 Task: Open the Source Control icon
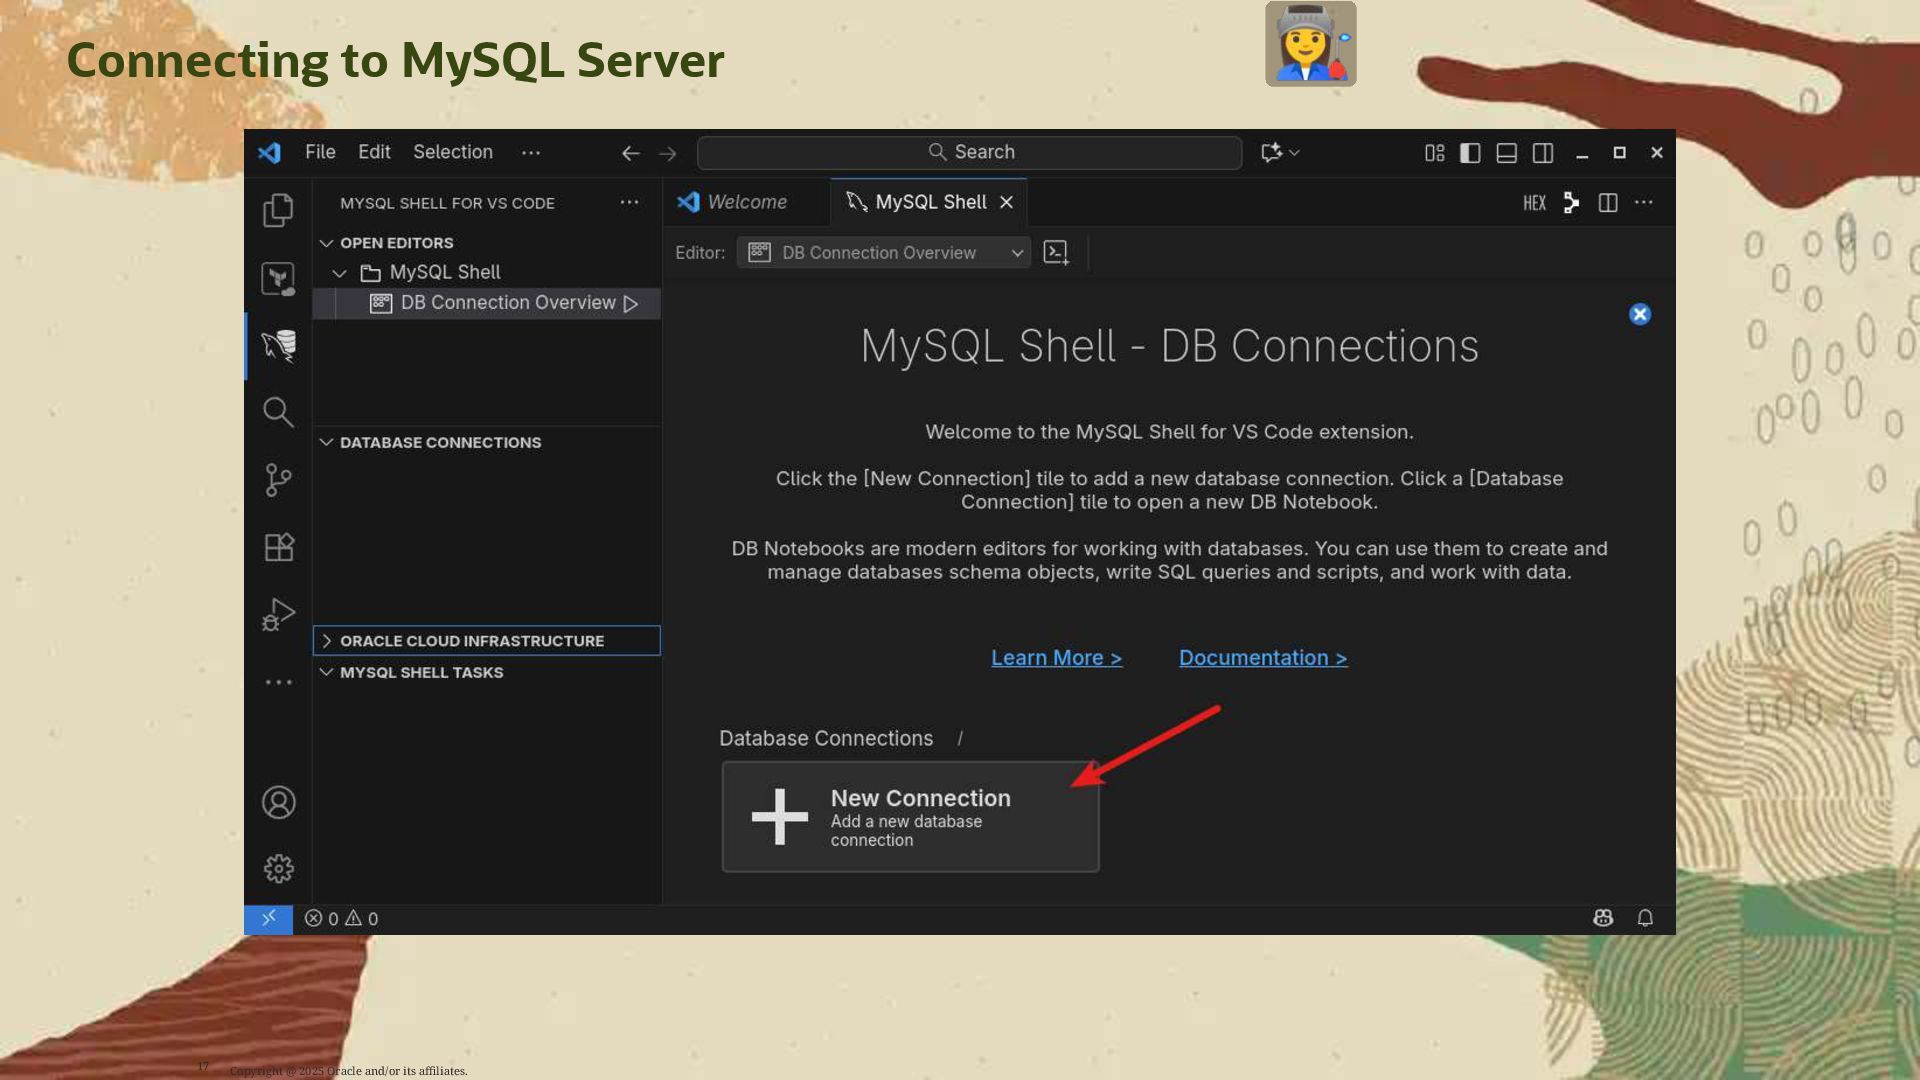click(278, 480)
